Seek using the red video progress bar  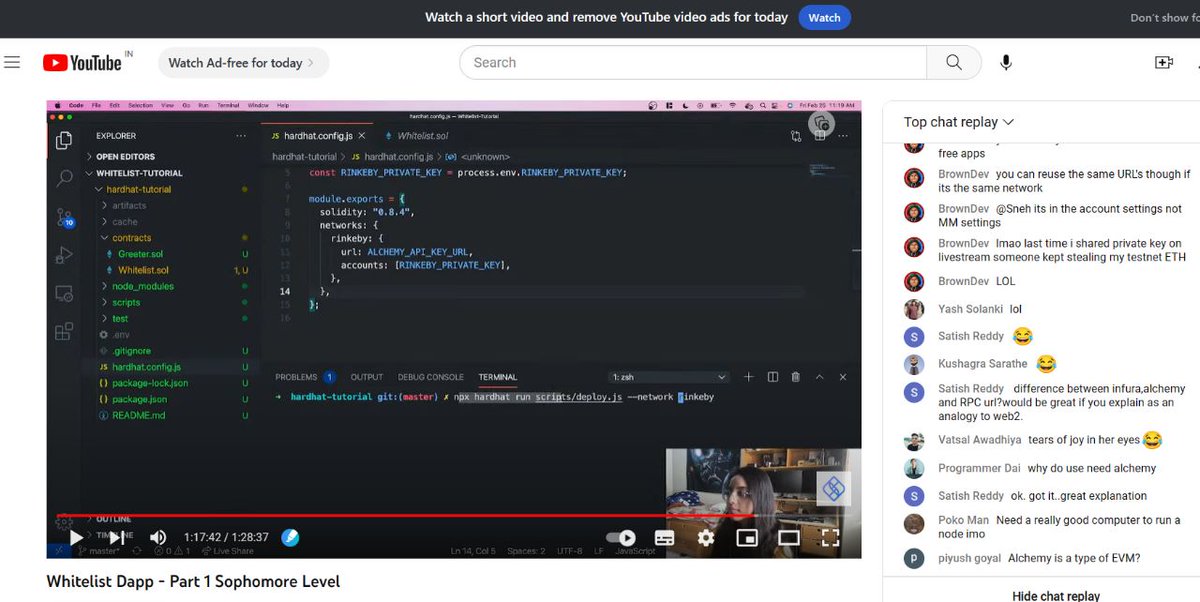pyautogui.click(x=454, y=516)
